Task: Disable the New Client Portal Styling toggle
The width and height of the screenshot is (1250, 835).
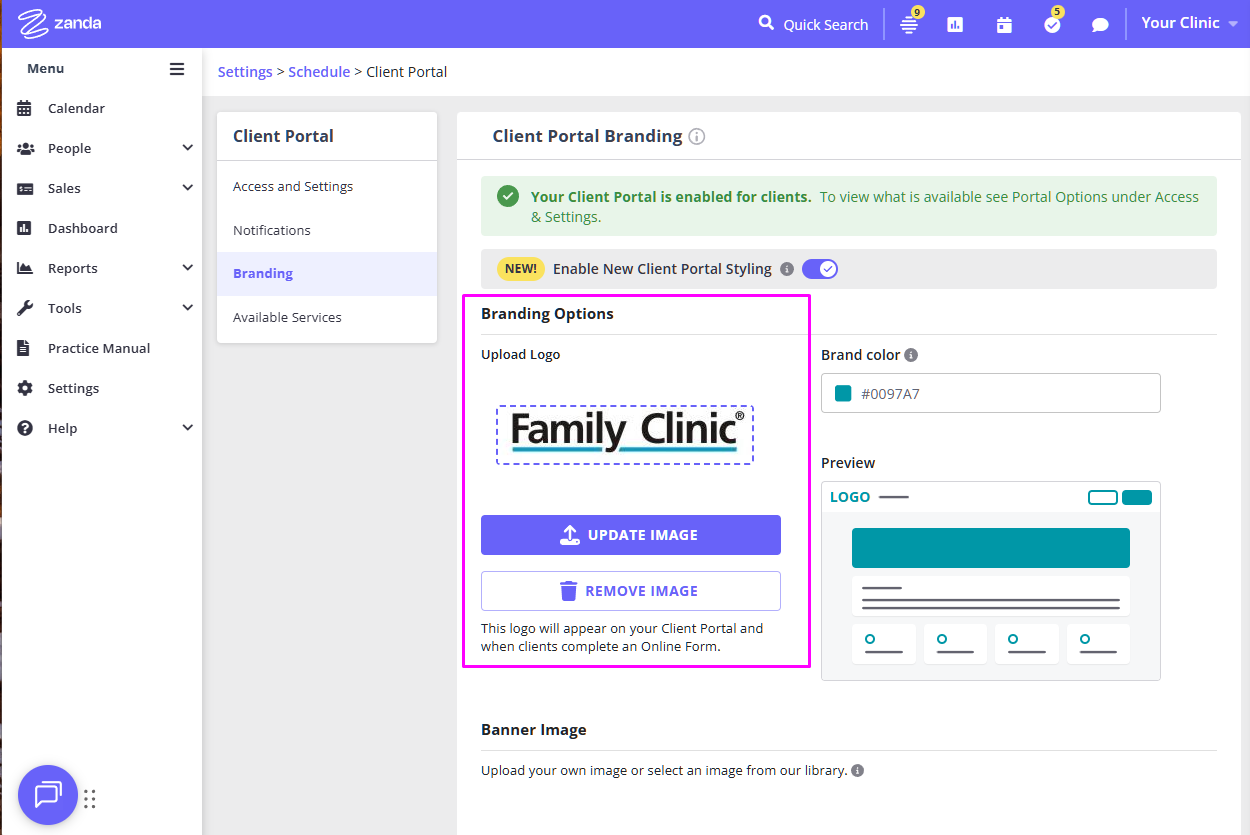Action: pos(820,269)
